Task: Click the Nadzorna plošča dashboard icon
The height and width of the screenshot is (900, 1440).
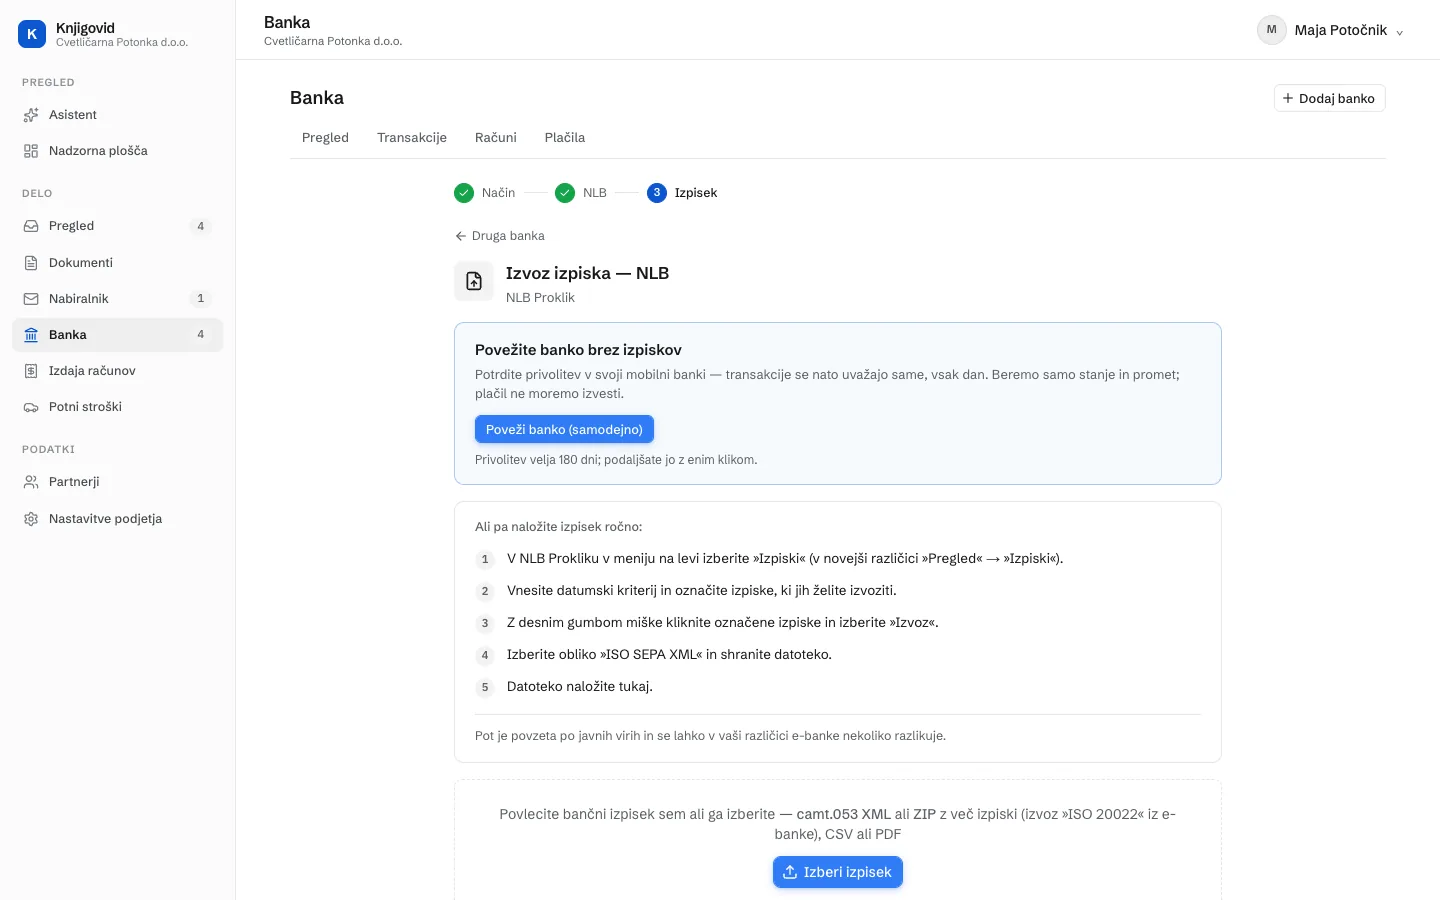Action: [x=31, y=151]
